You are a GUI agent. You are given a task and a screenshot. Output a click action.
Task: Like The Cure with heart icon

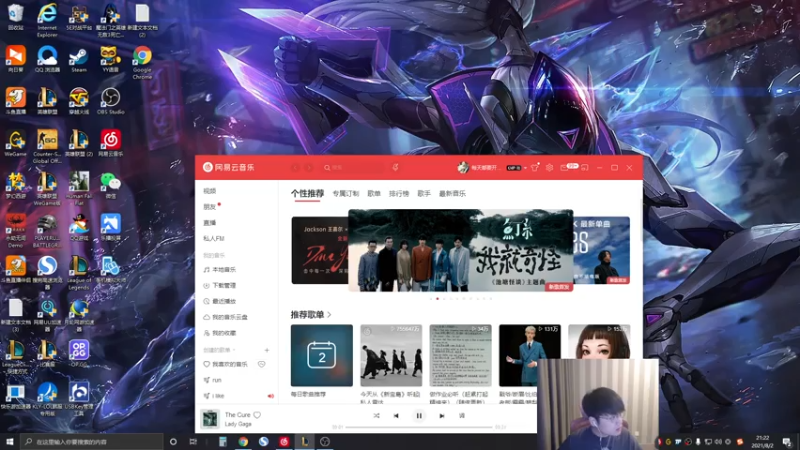257,415
